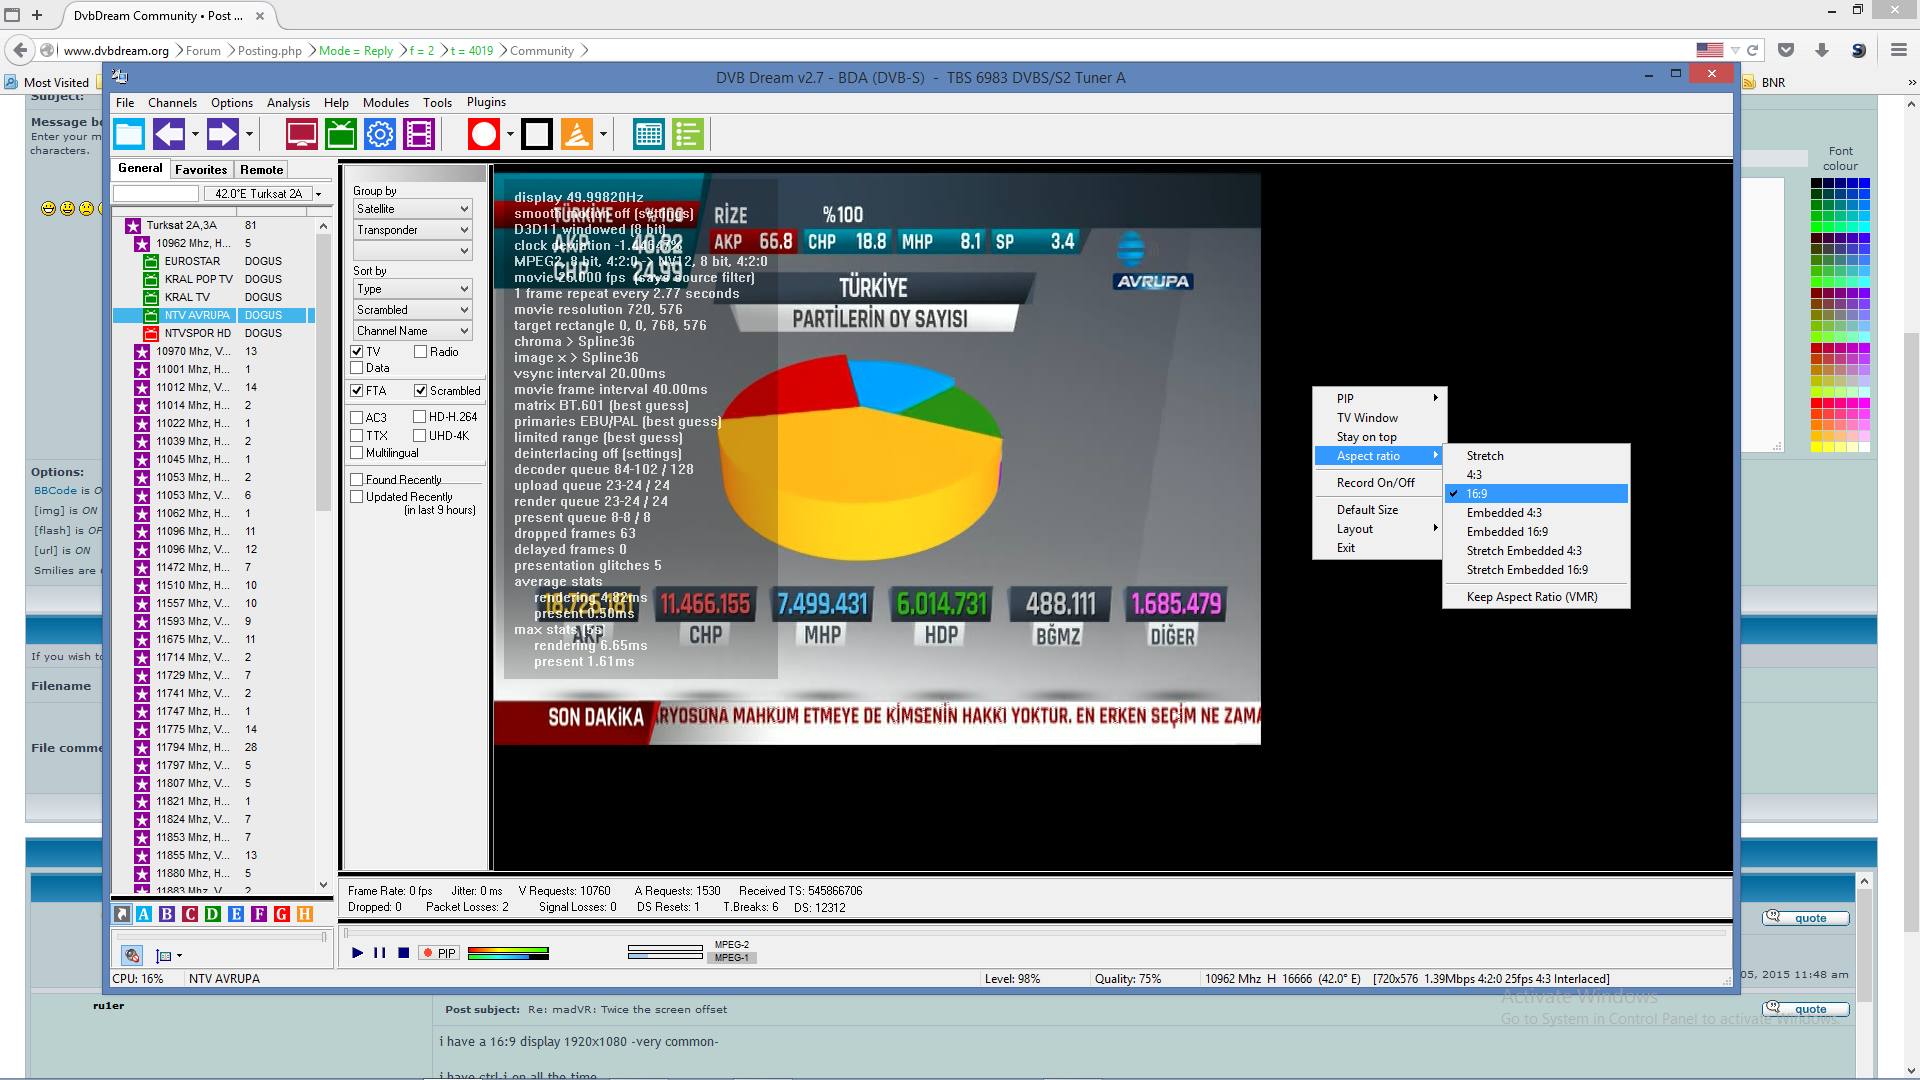Click the dark red monitor toolbar icon
The width and height of the screenshot is (1920, 1080).
click(301, 134)
